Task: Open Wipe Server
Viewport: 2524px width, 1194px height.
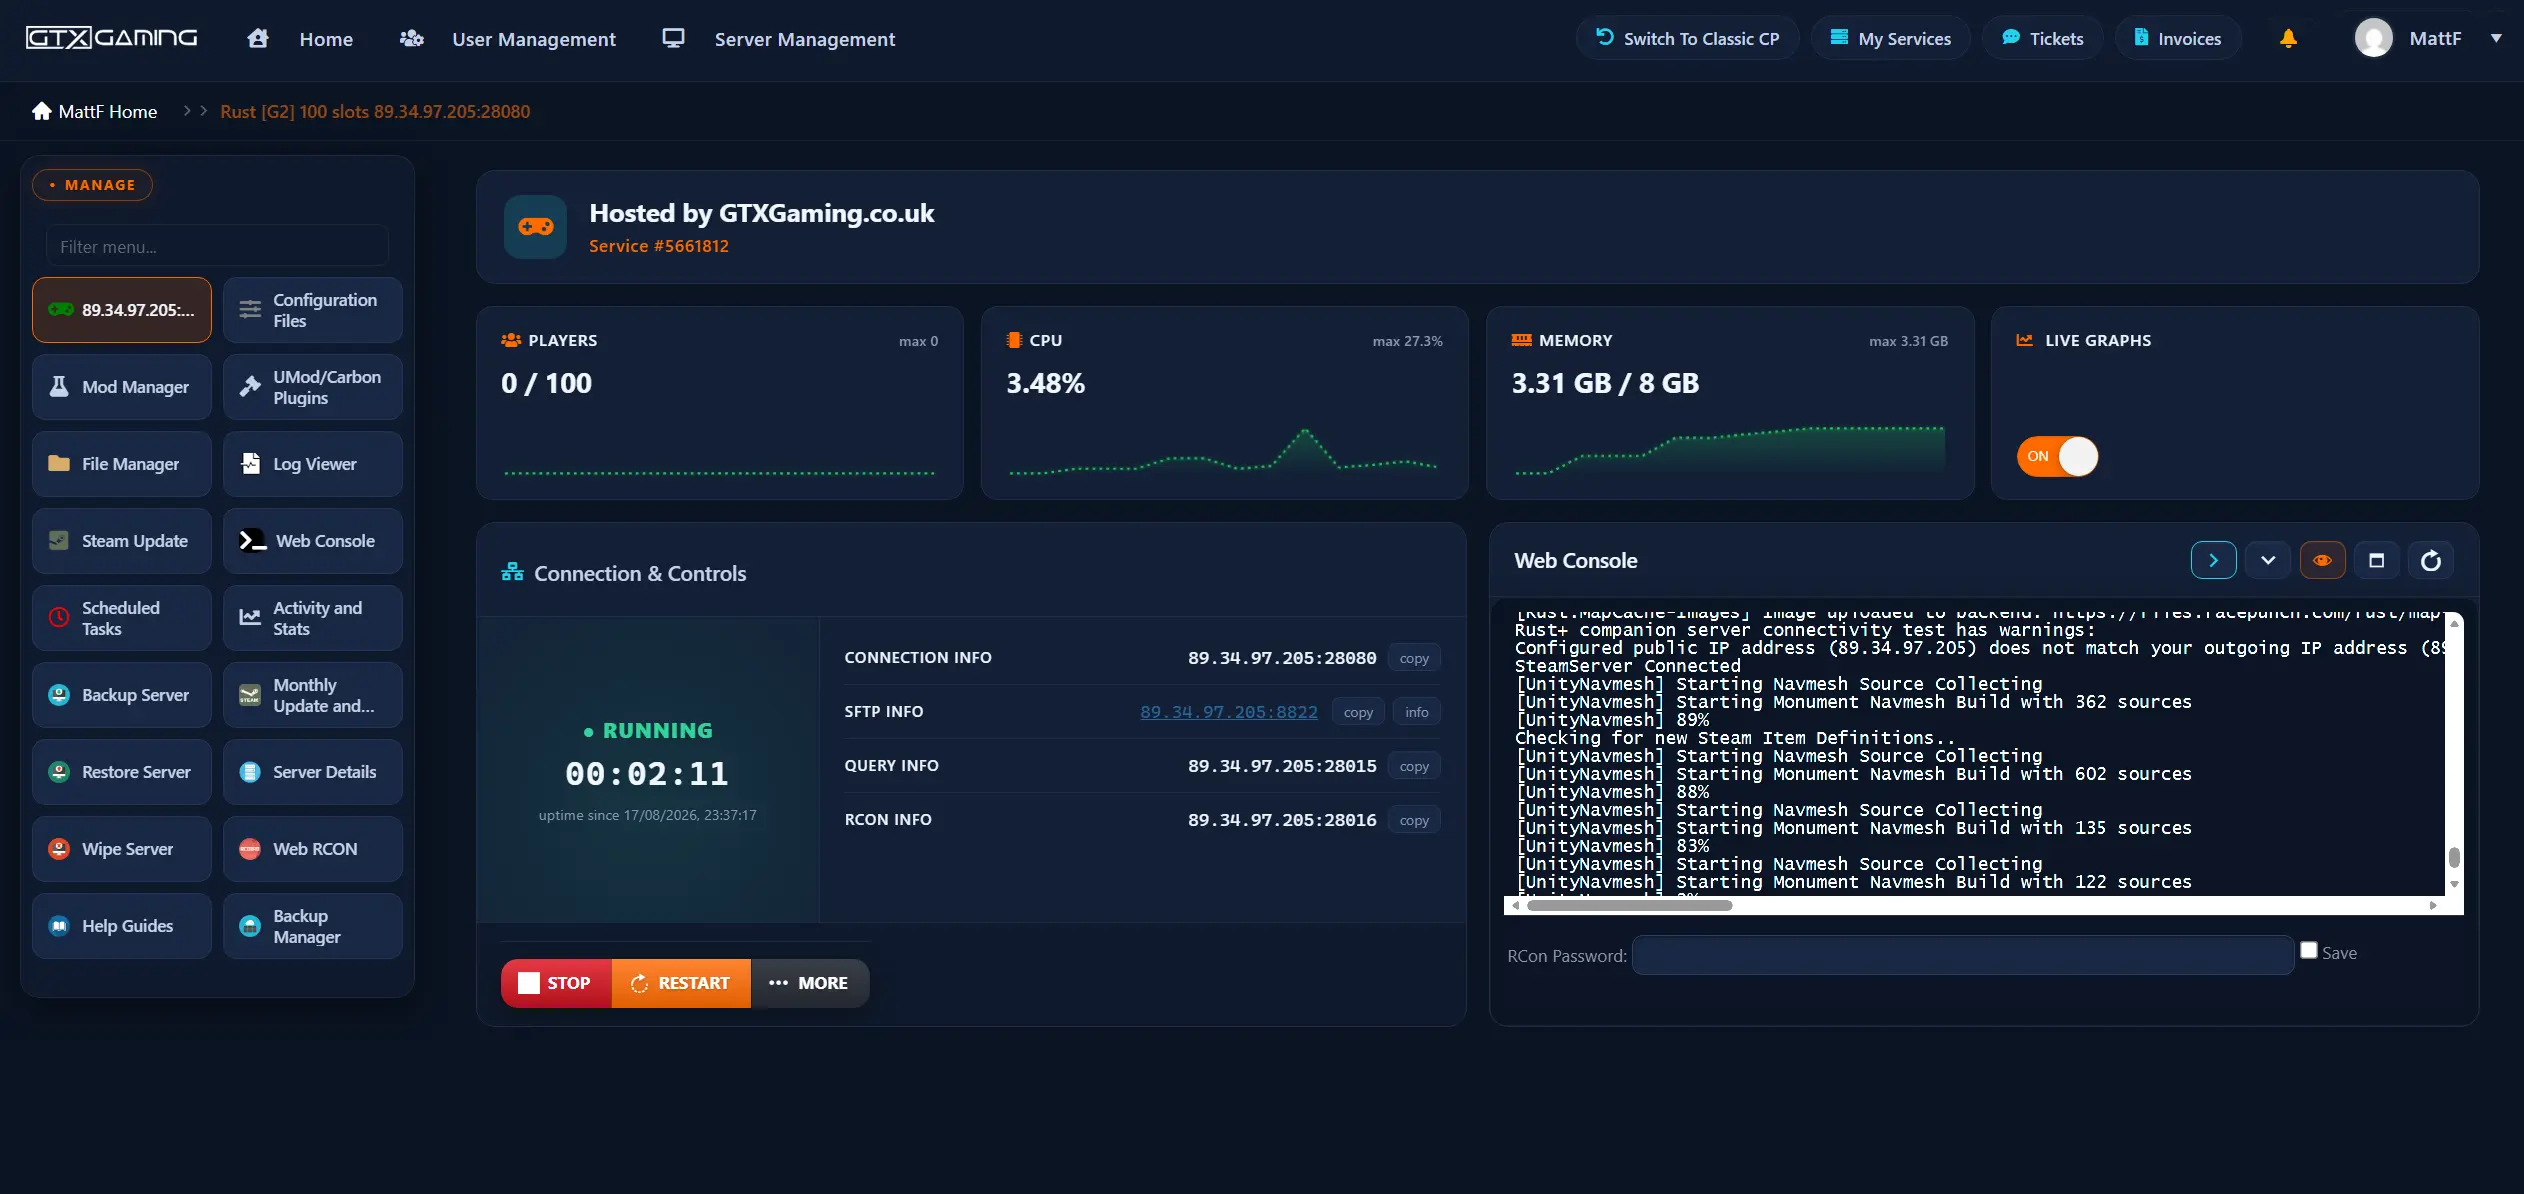Action: tap(122, 849)
